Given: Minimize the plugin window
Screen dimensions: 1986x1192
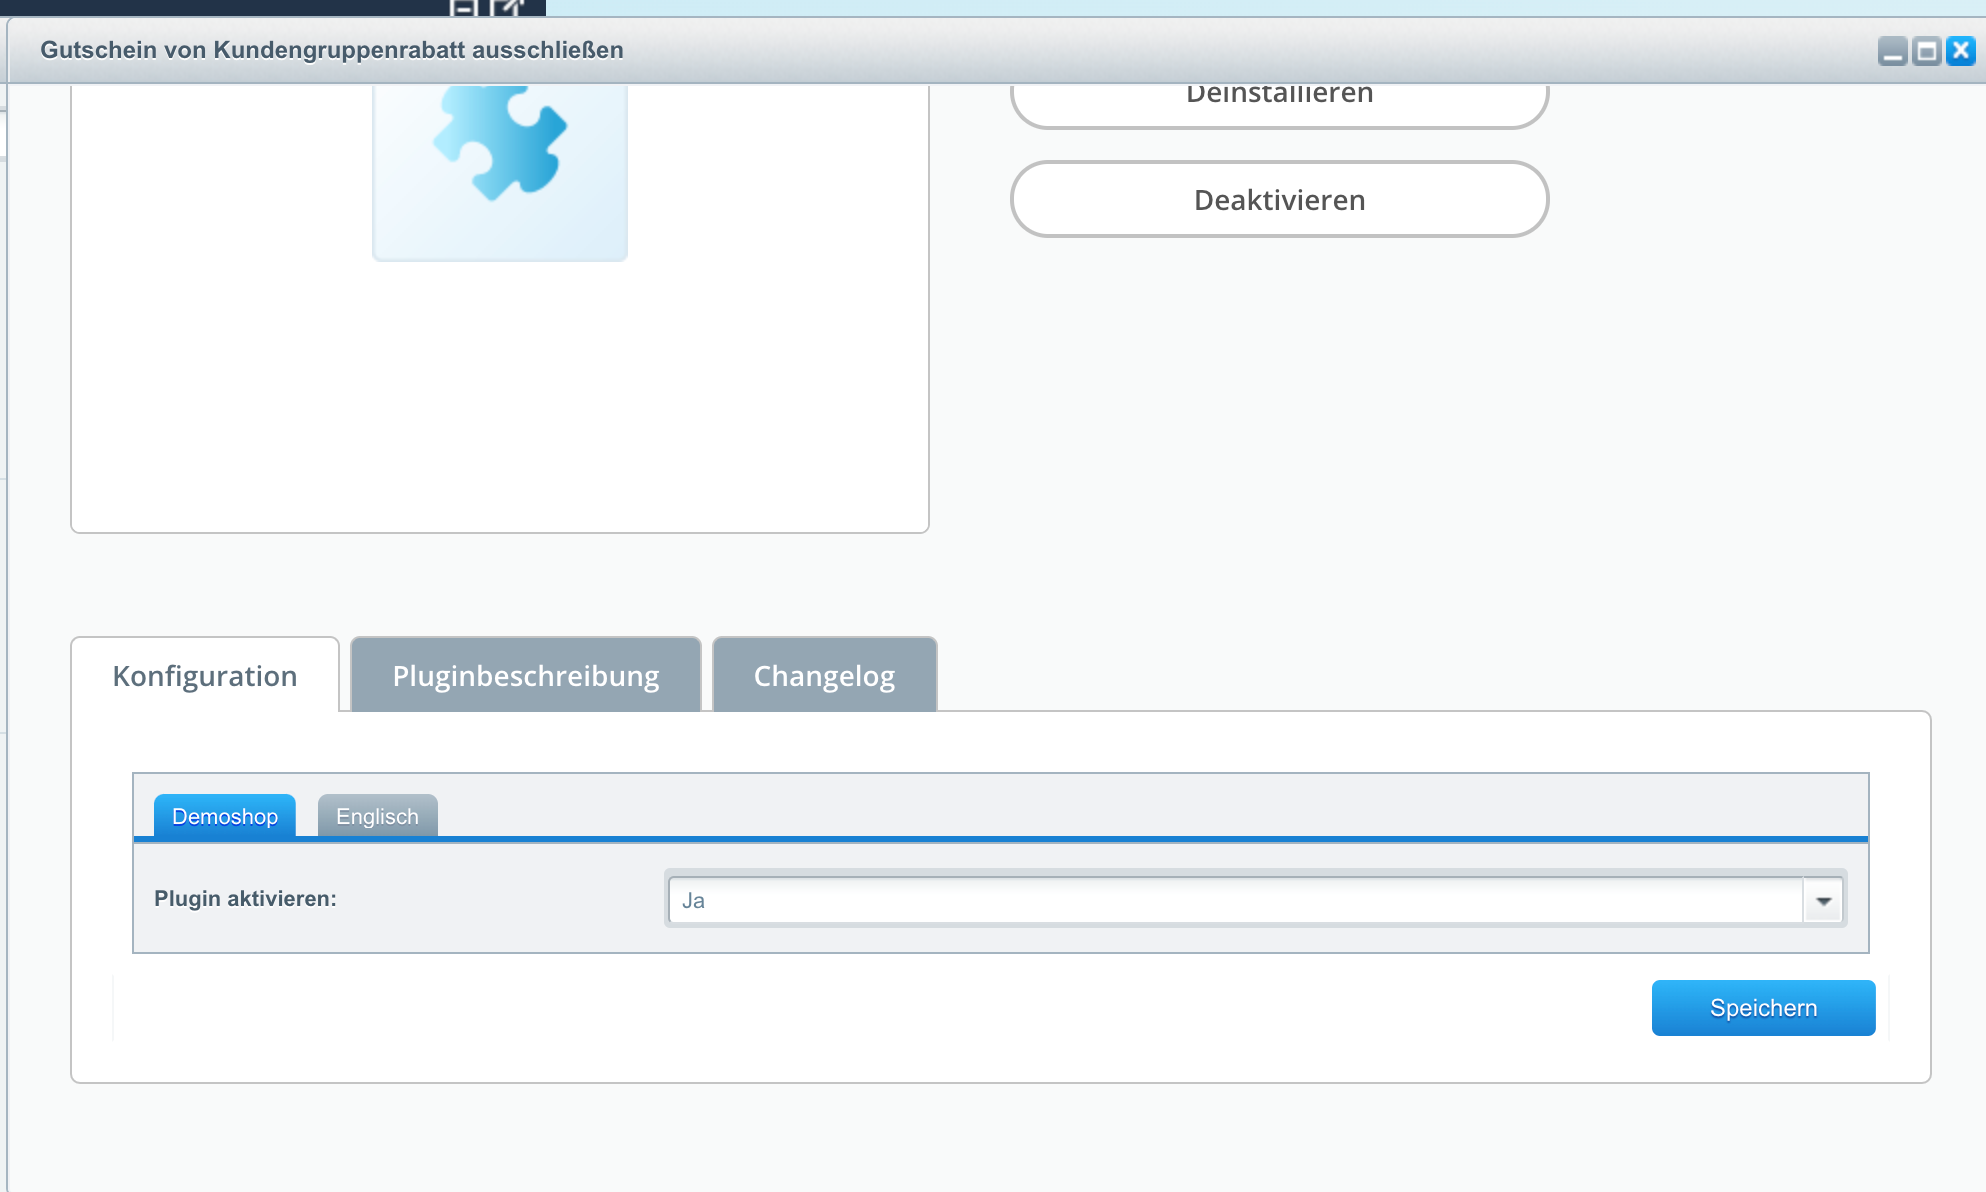Looking at the screenshot, I should 1892,51.
